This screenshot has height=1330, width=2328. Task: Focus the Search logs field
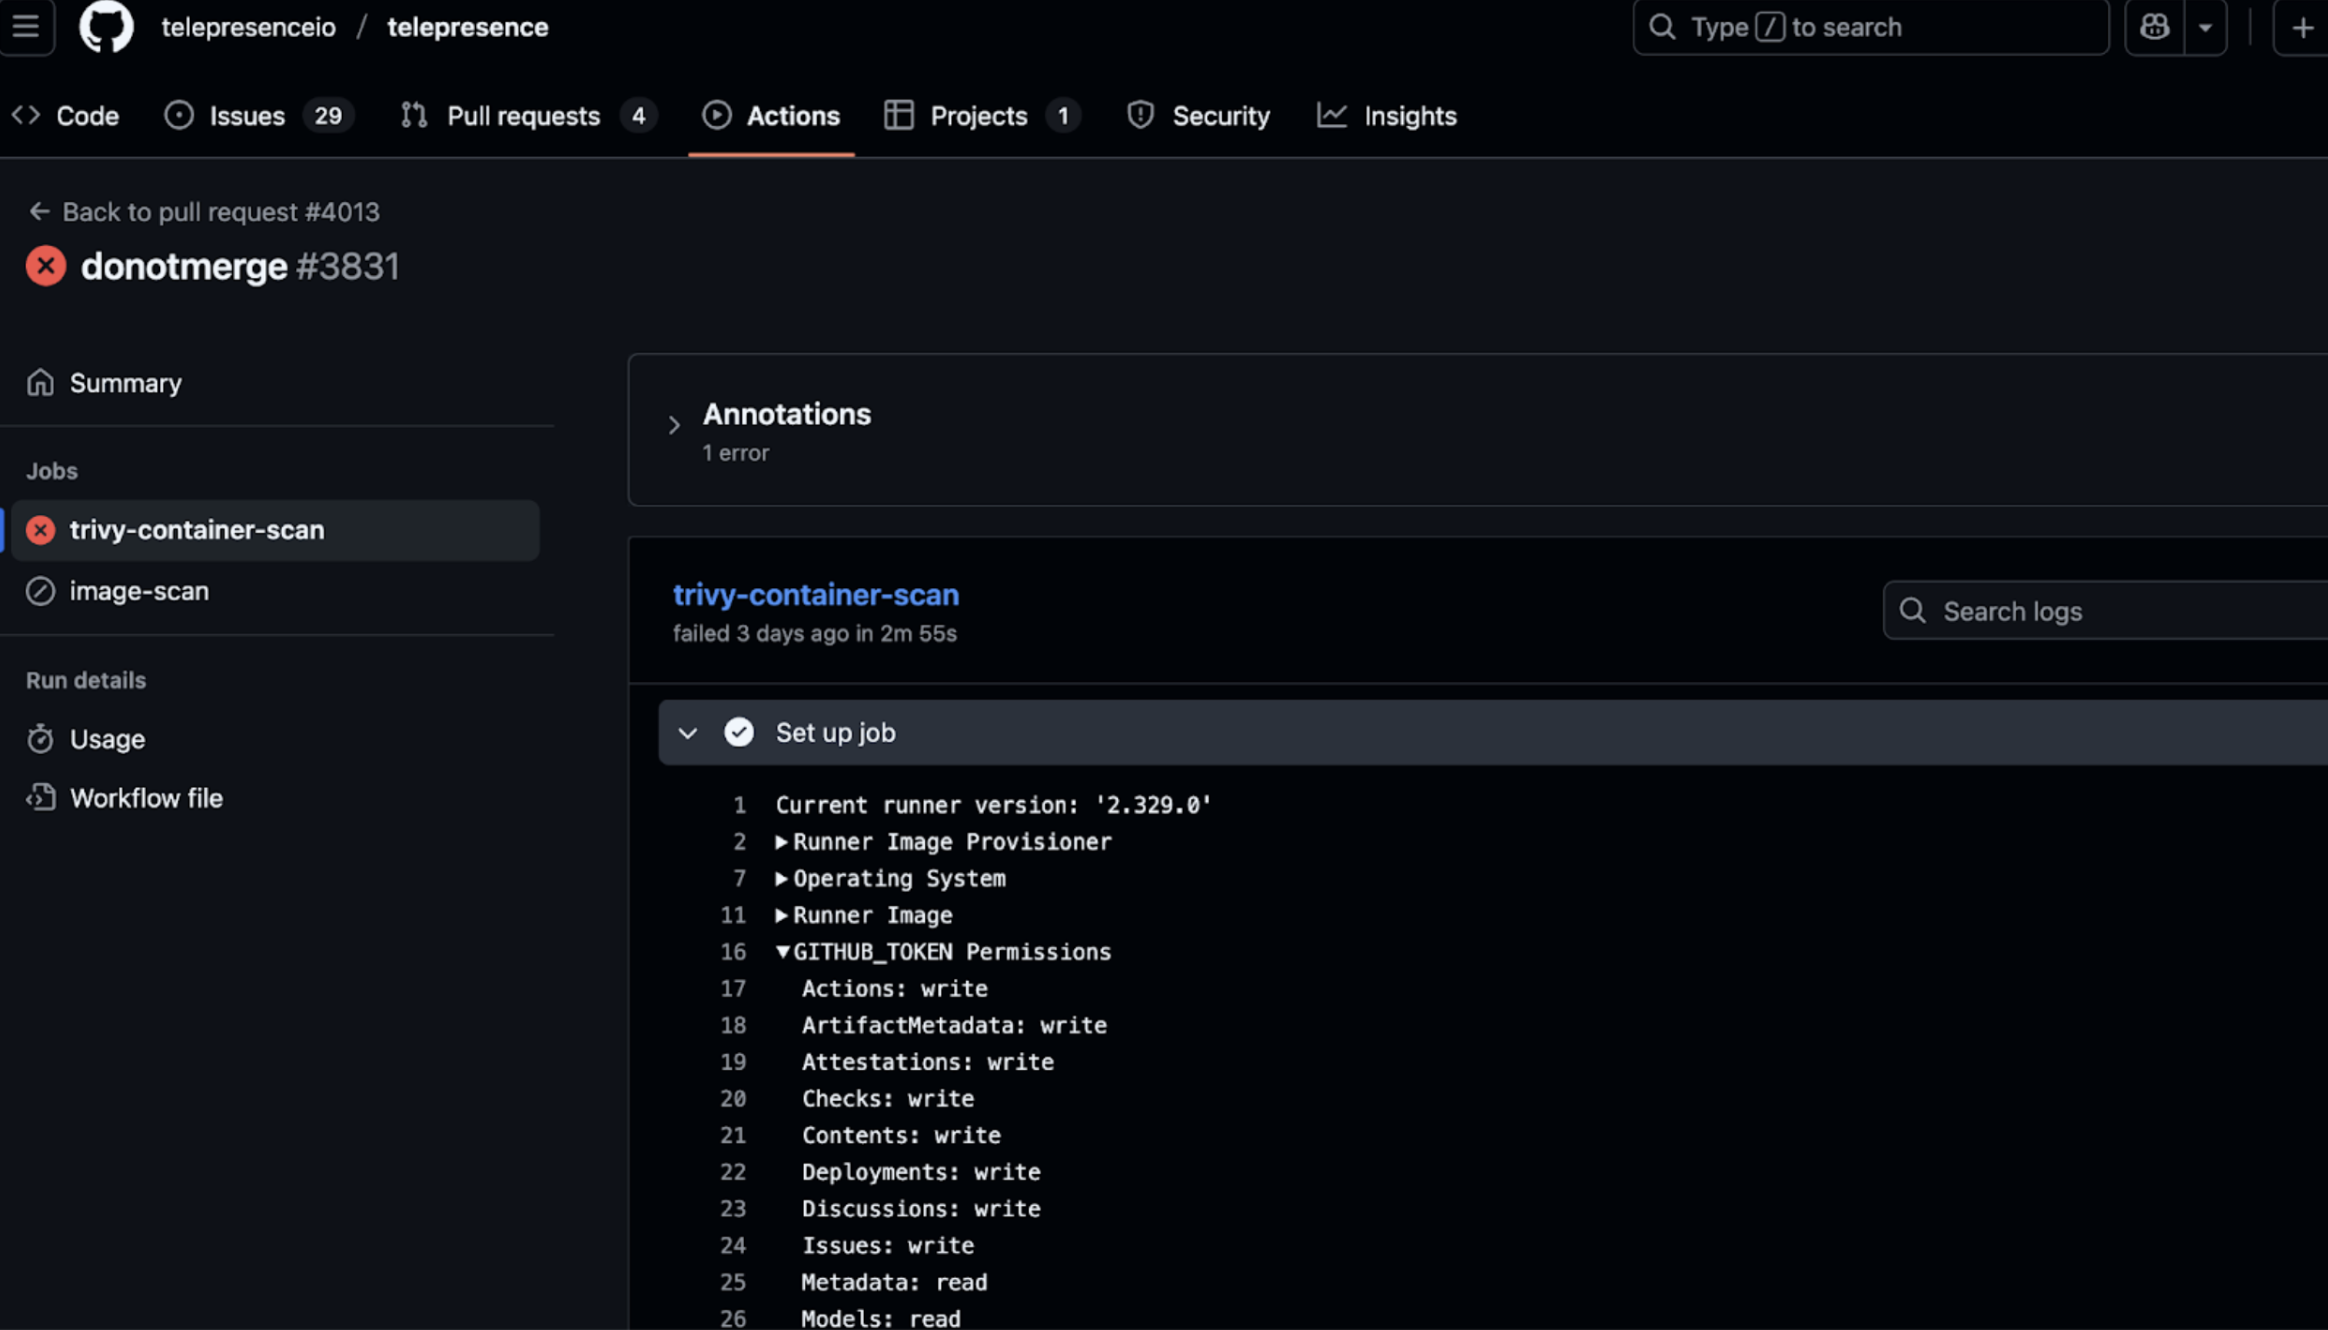click(x=2120, y=611)
